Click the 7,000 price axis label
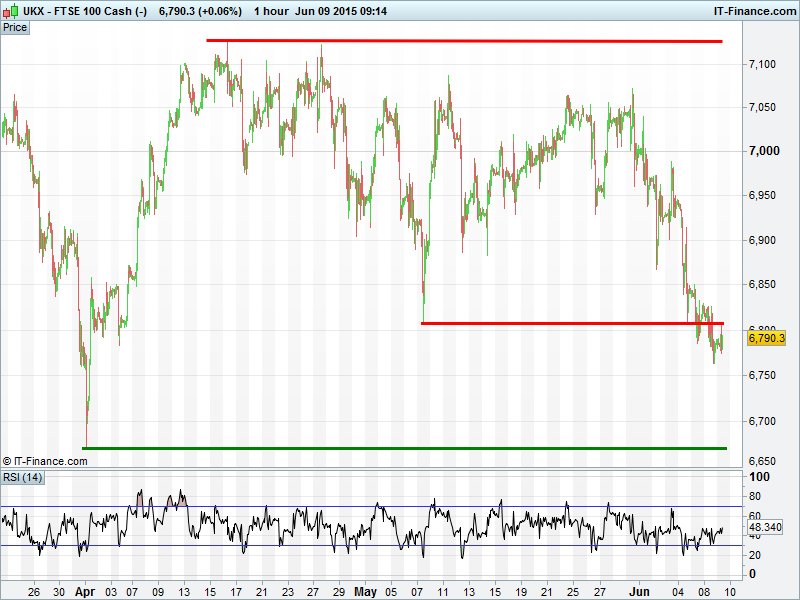Screen dimensions: 800x600 763,151
